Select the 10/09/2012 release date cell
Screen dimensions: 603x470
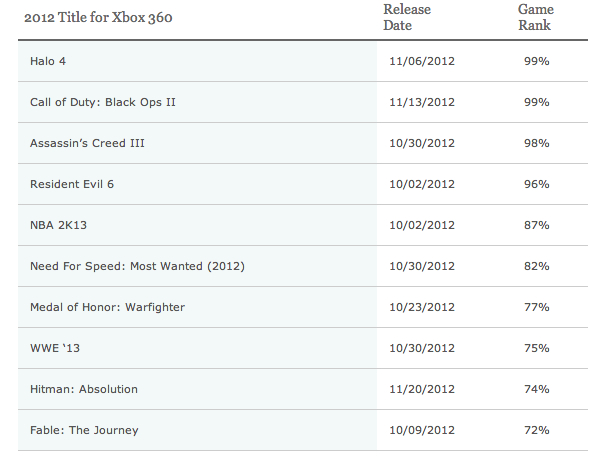tap(422, 430)
